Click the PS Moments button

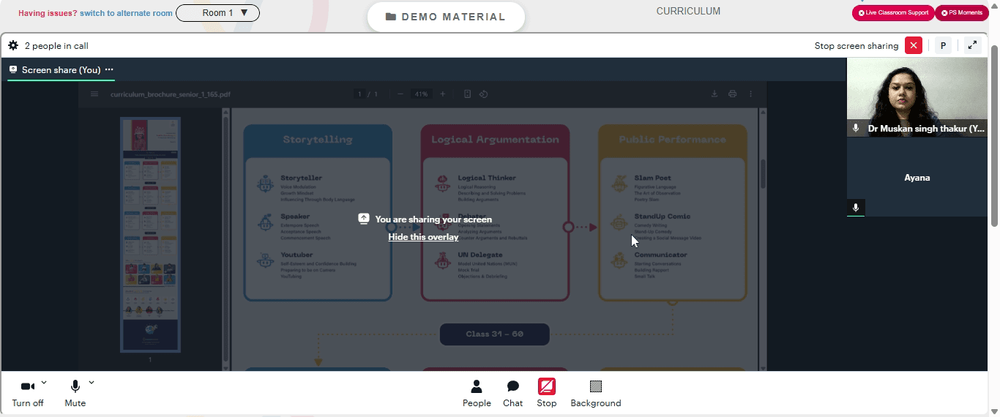coord(962,13)
